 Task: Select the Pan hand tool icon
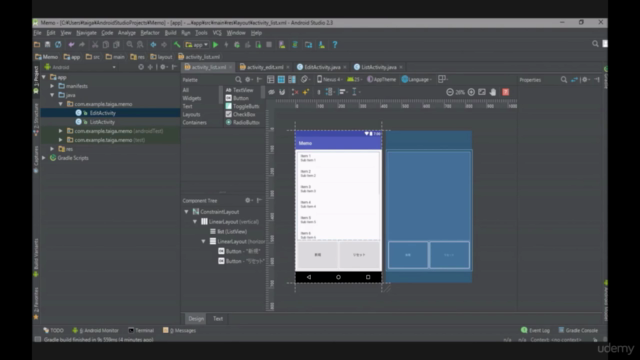pos(493,92)
